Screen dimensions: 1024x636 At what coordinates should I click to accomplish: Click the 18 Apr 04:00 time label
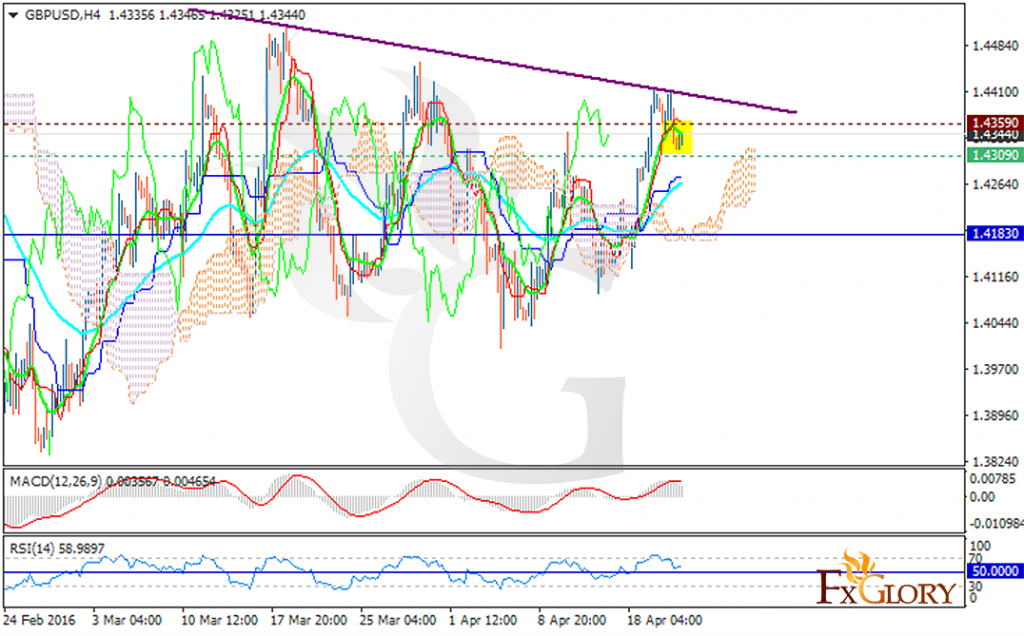click(665, 620)
